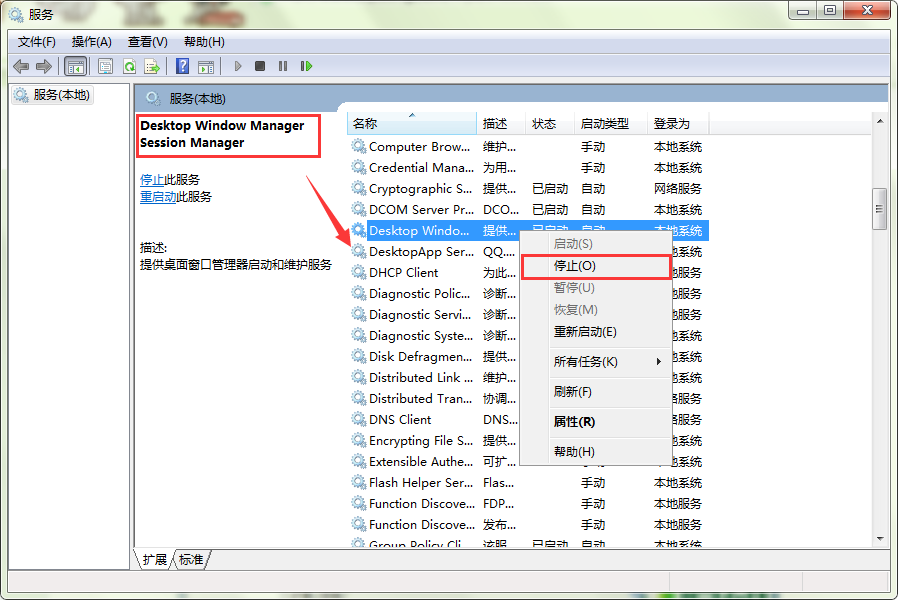Click the 重启动 service link
898x600 pixels.
coord(158,197)
